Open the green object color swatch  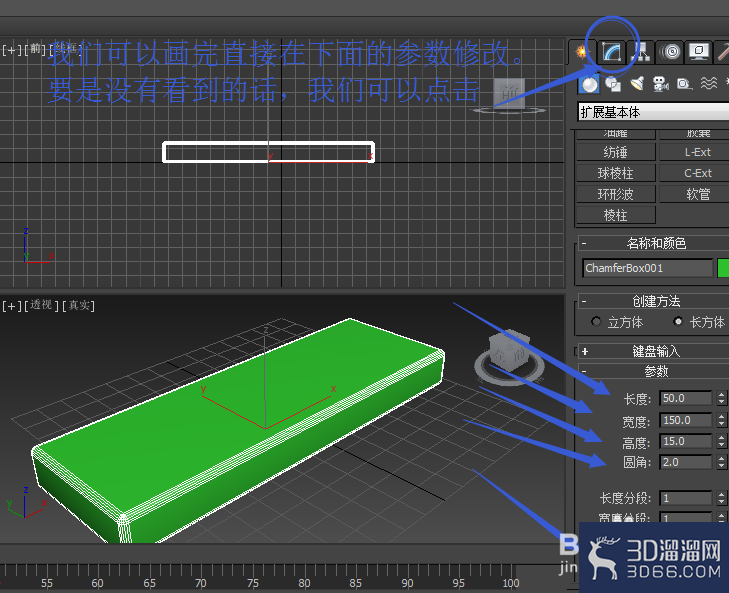click(x=723, y=268)
